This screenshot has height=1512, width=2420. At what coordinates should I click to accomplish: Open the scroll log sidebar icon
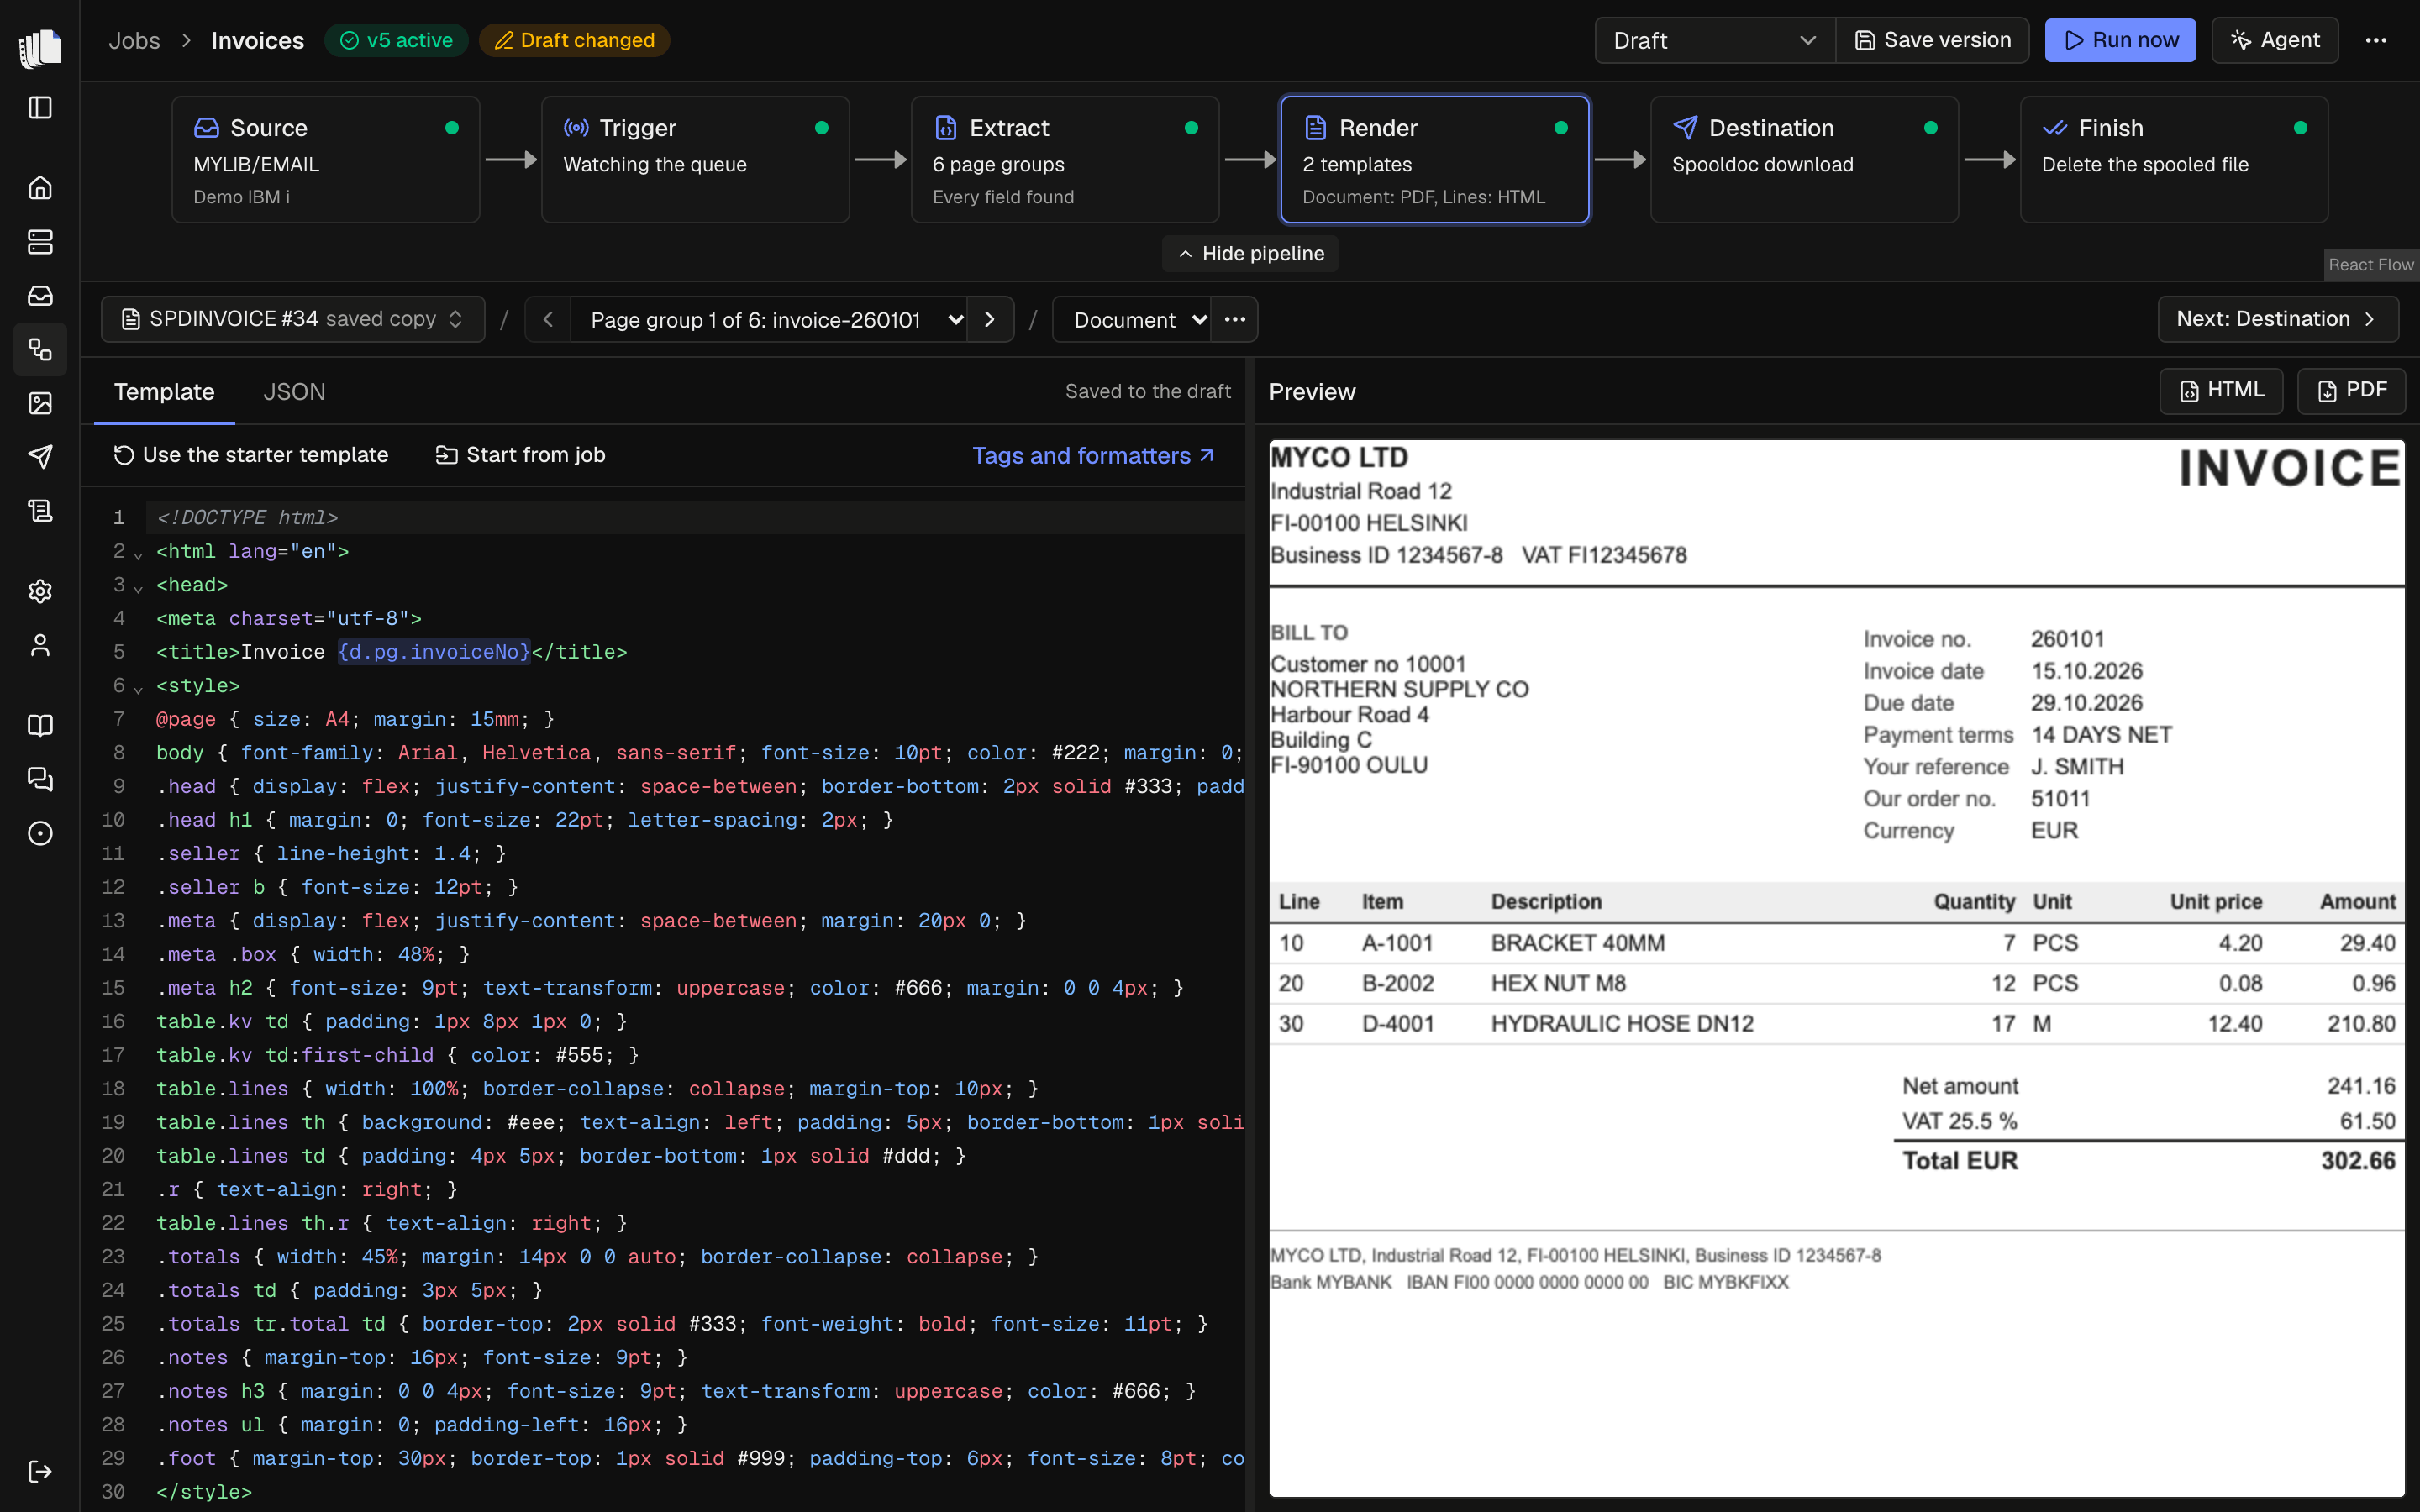[x=40, y=511]
